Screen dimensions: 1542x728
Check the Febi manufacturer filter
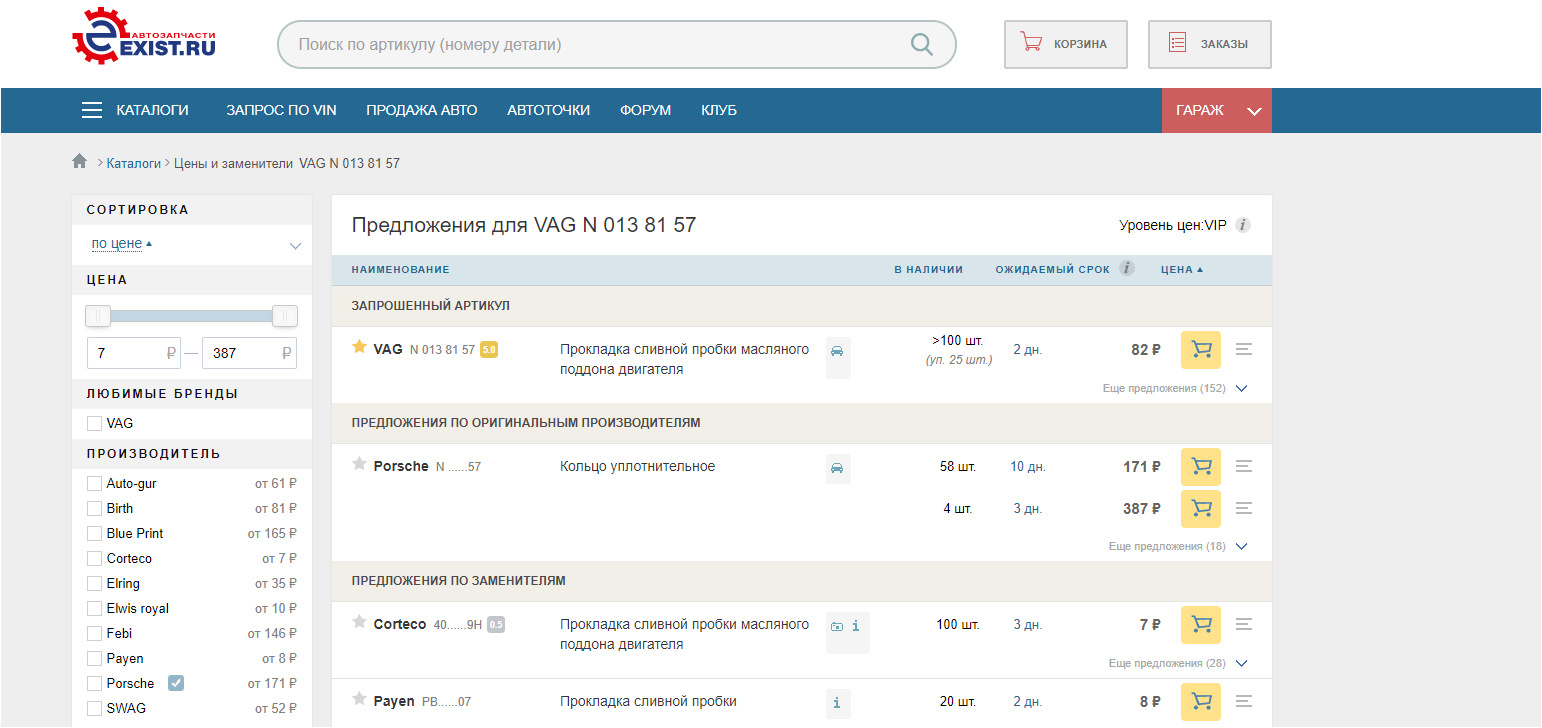point(94,633)
